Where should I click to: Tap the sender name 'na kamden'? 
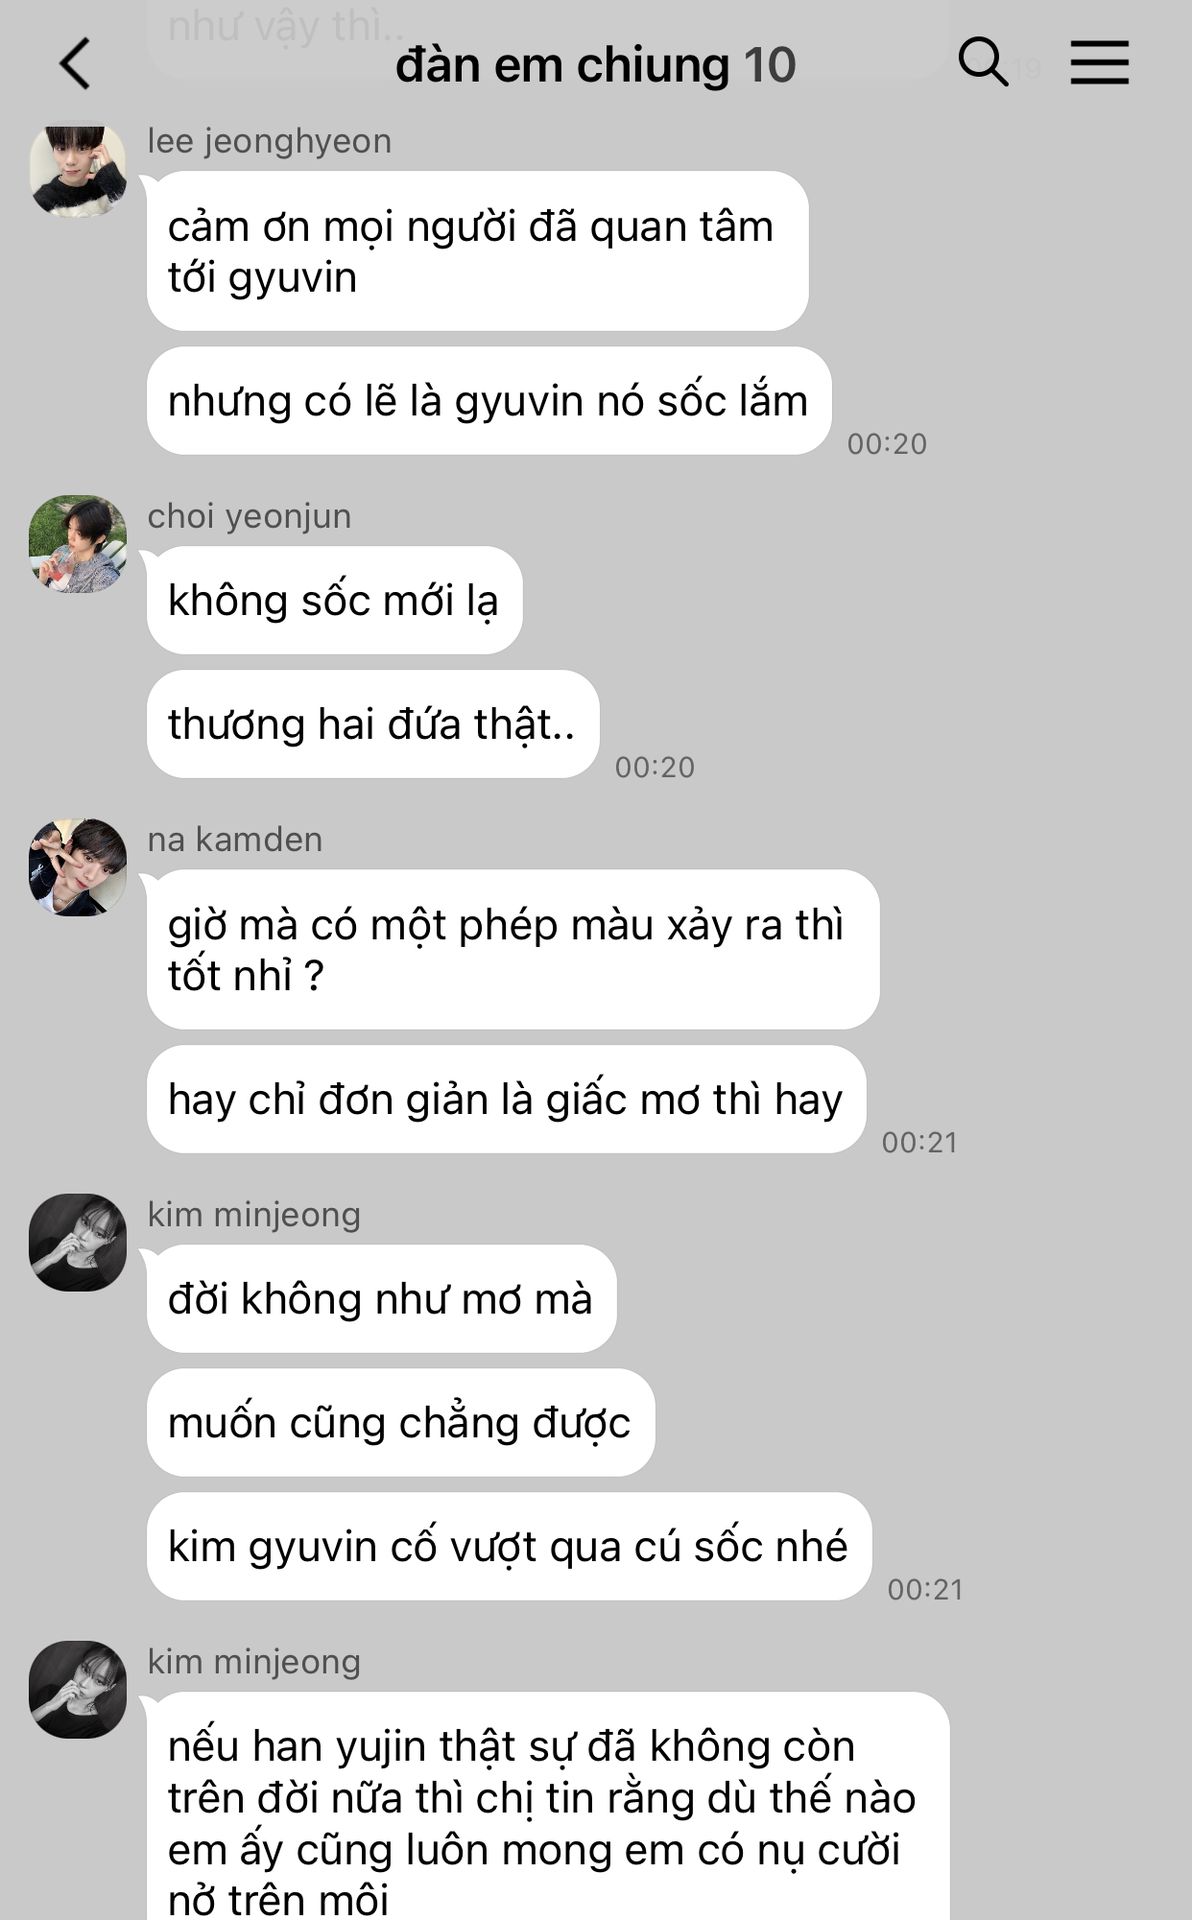pos(235,839)
